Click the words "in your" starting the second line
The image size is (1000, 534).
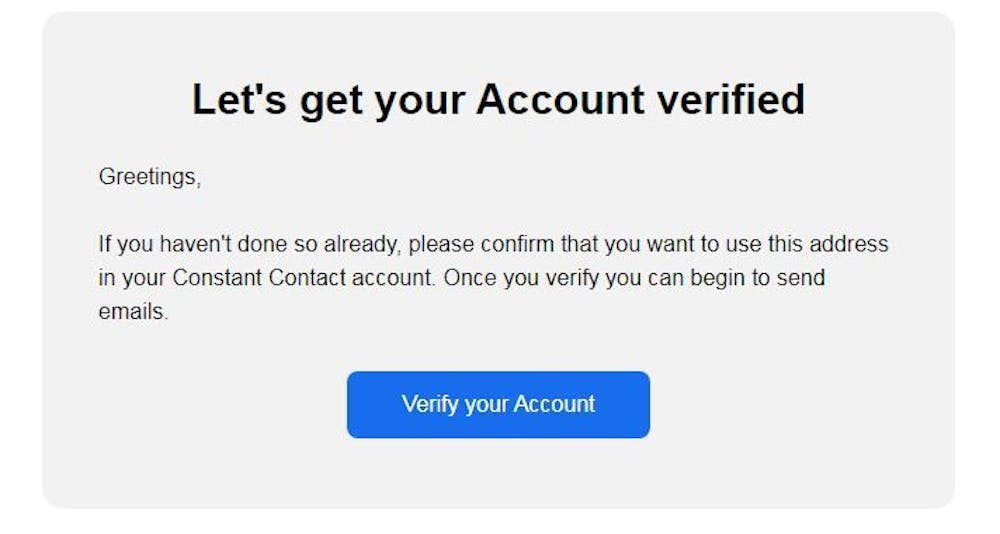tap(131, 278)
